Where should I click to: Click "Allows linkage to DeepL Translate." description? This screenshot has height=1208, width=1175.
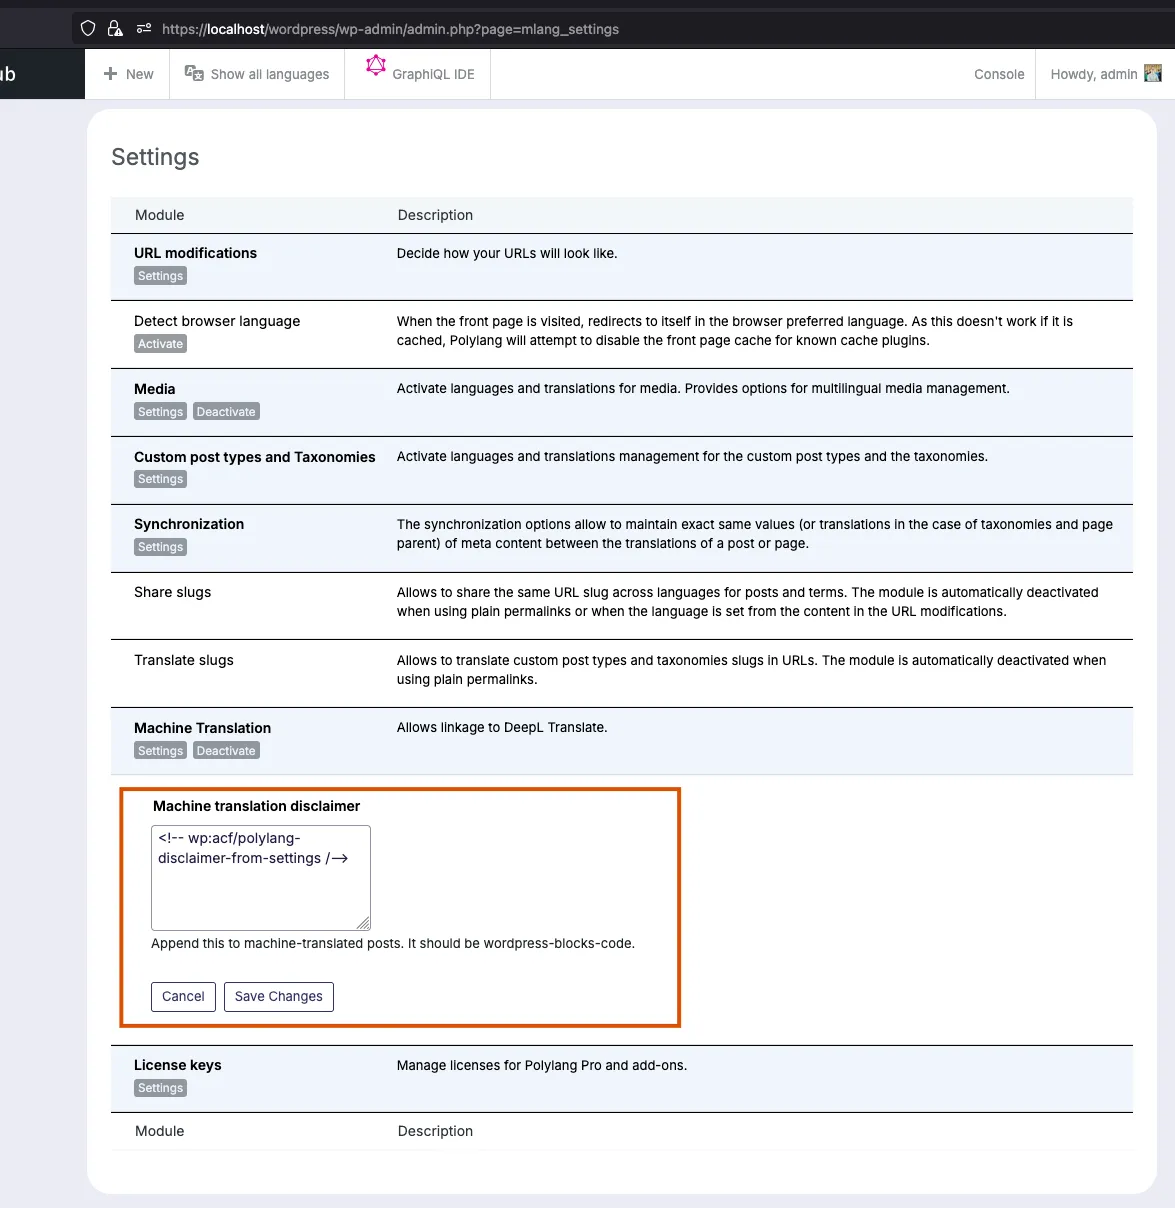tap(502, 727)
